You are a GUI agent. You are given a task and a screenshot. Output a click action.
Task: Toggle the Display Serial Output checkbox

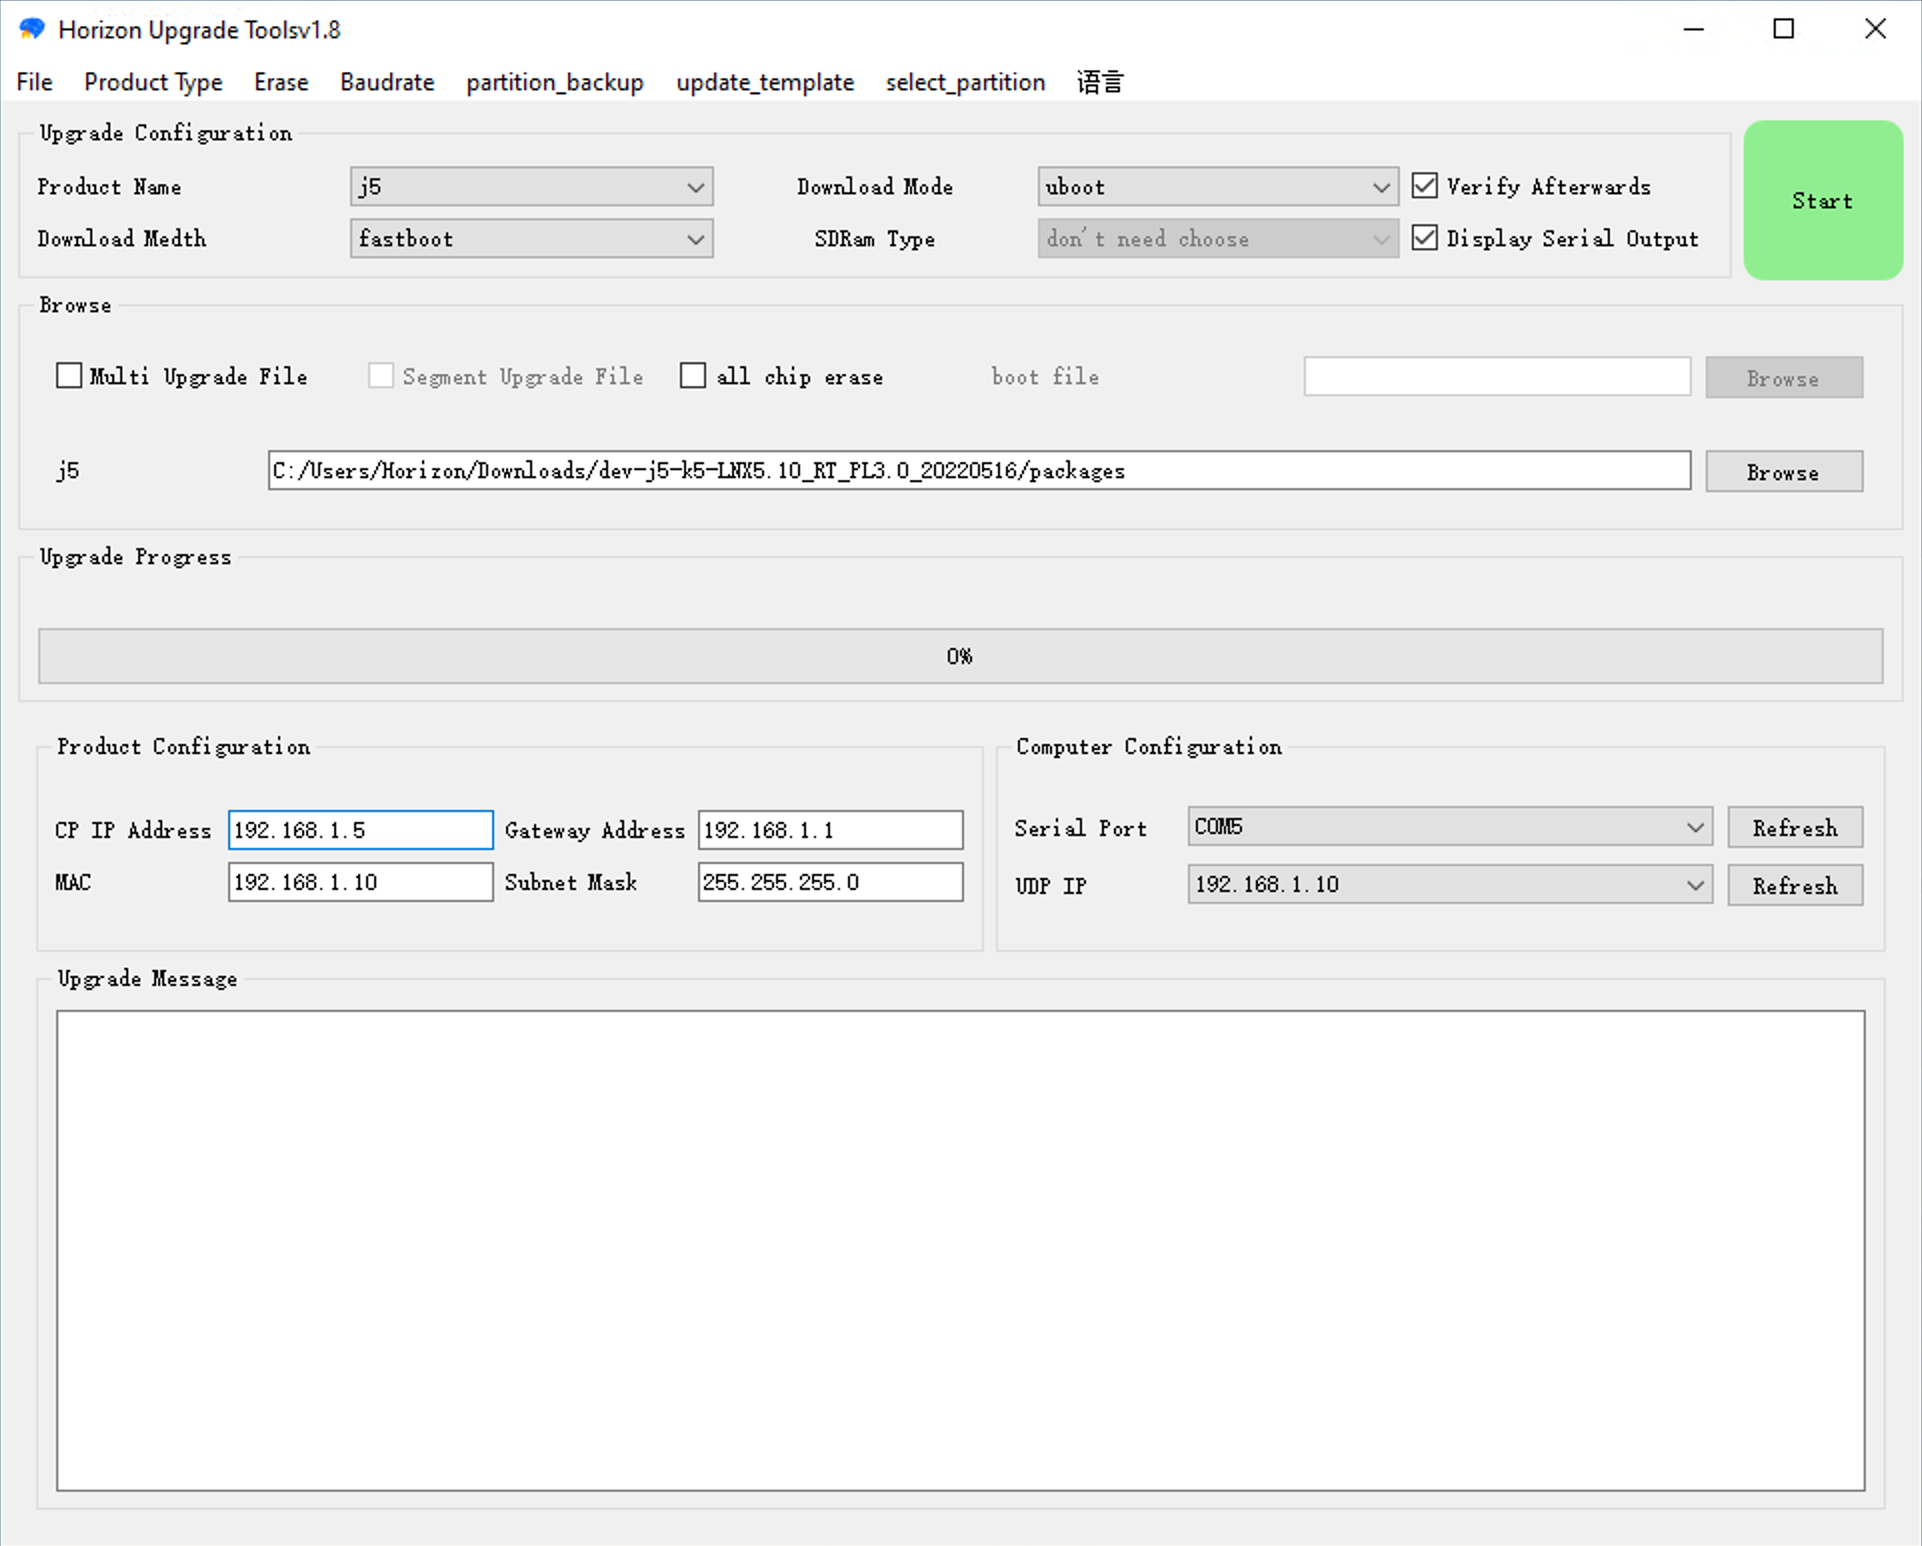click(1425, 238)
